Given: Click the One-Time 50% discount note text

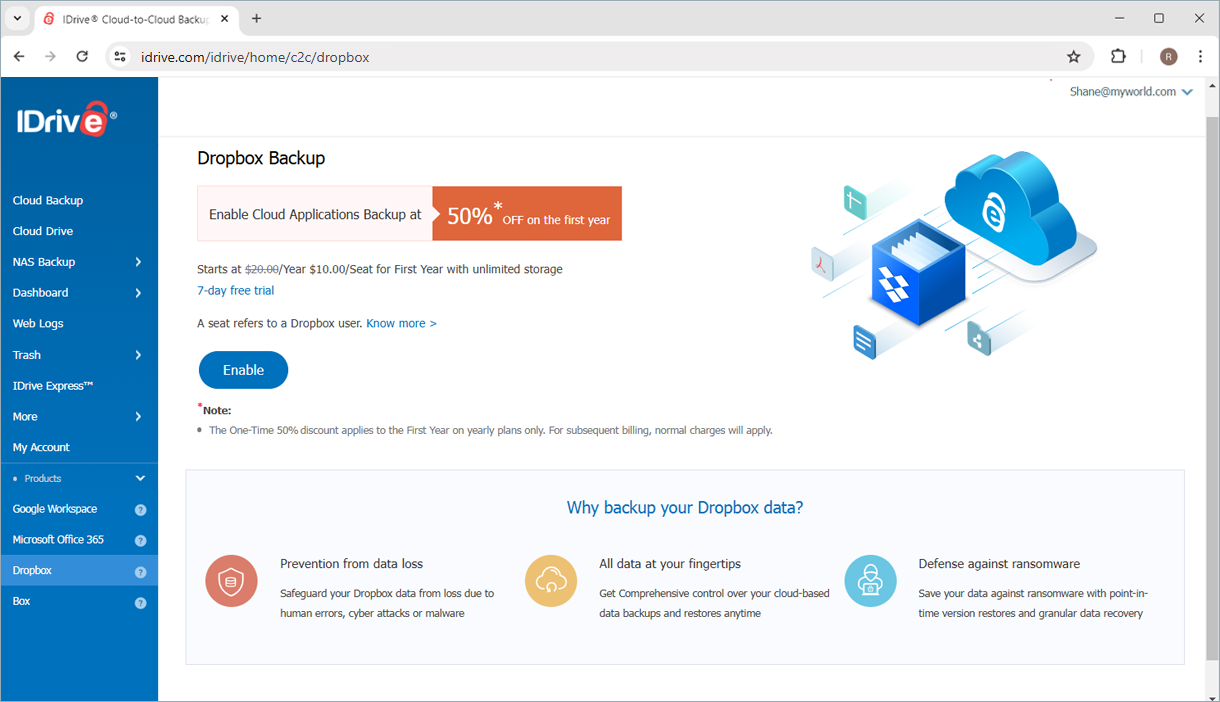Looking at the screenshot, I should pos(490,431).
